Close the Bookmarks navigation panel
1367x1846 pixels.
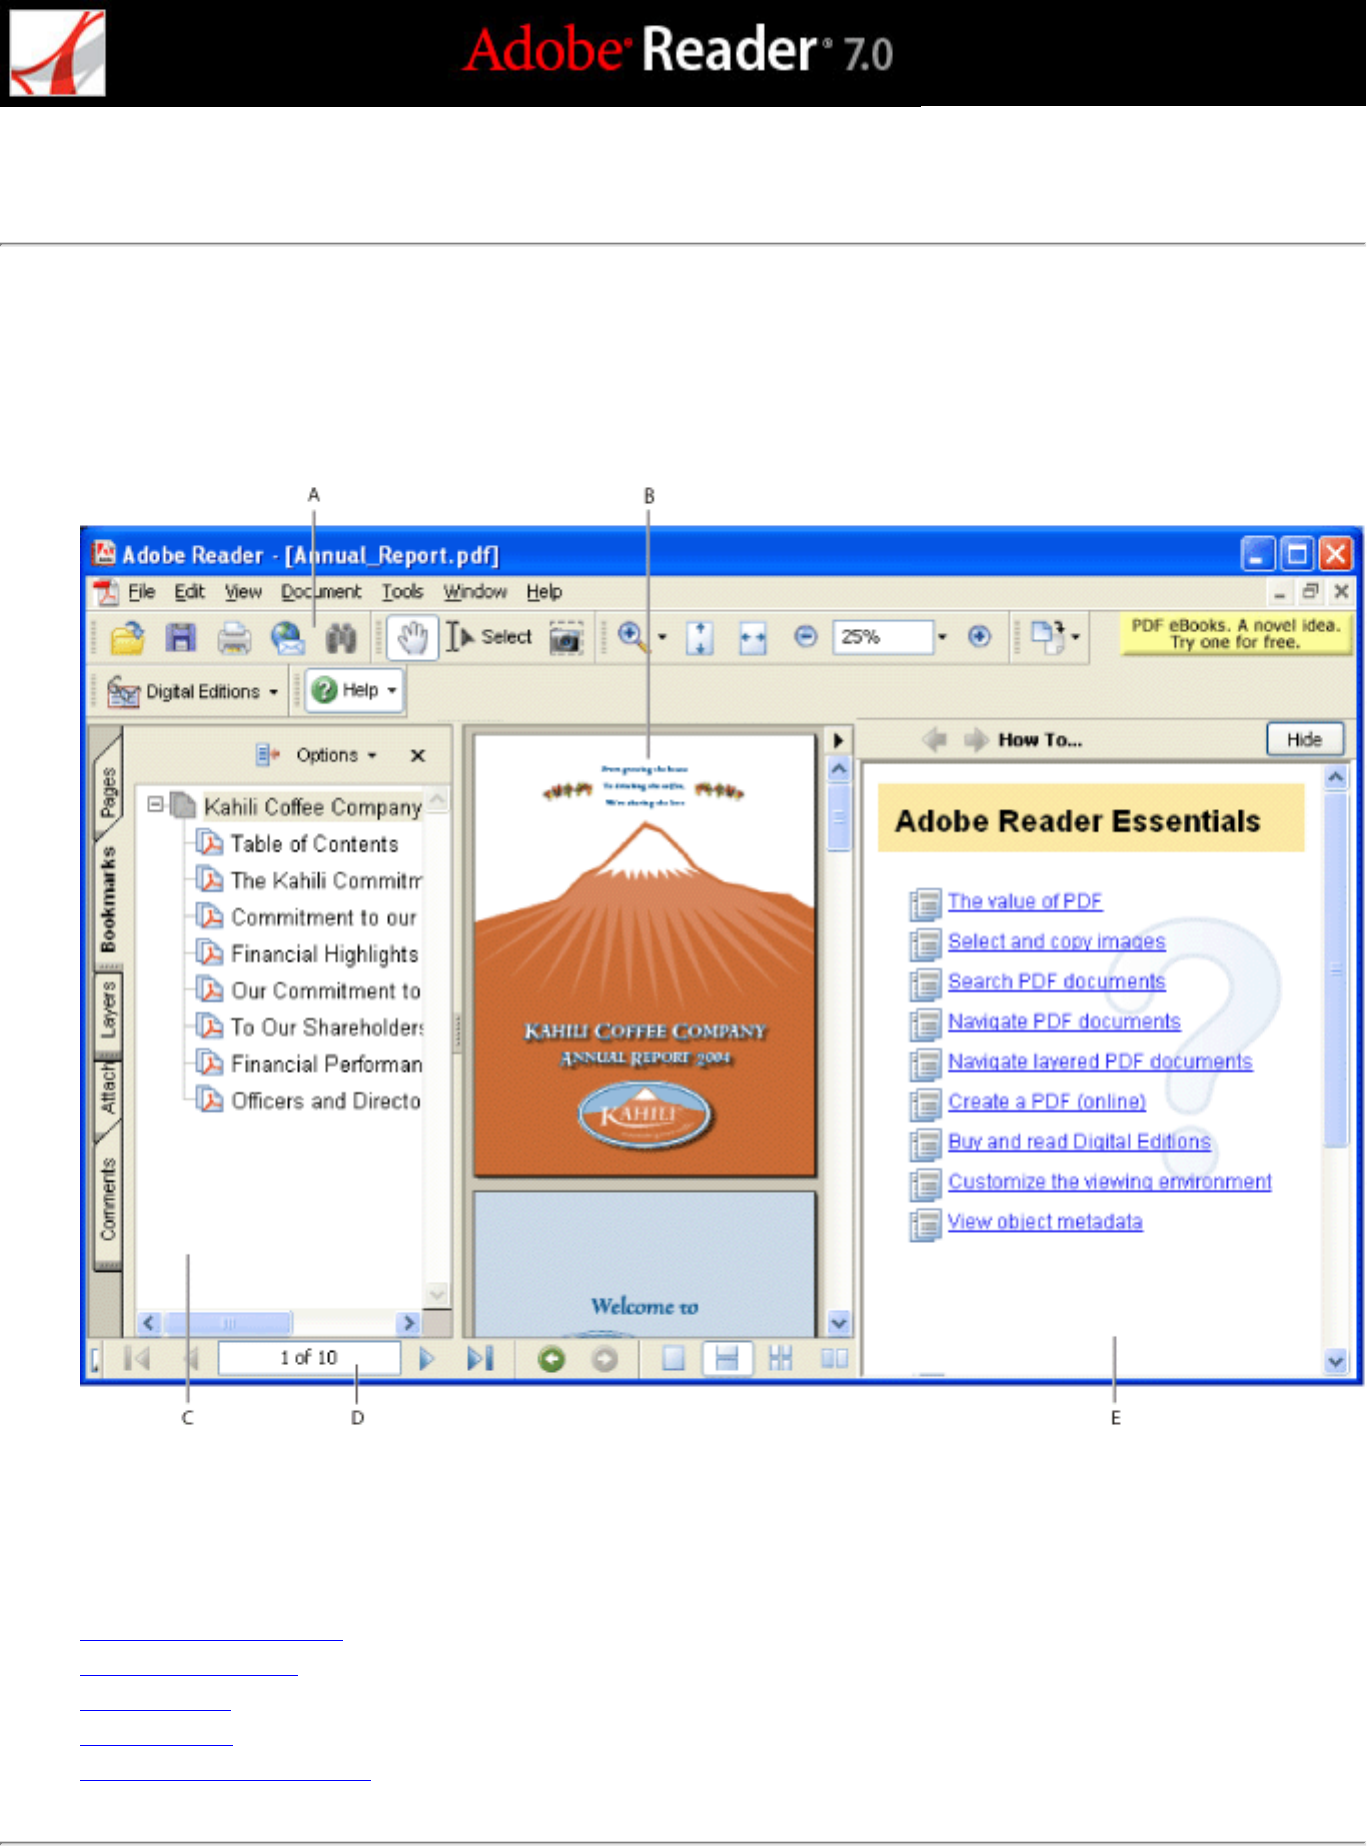(418, 756)
